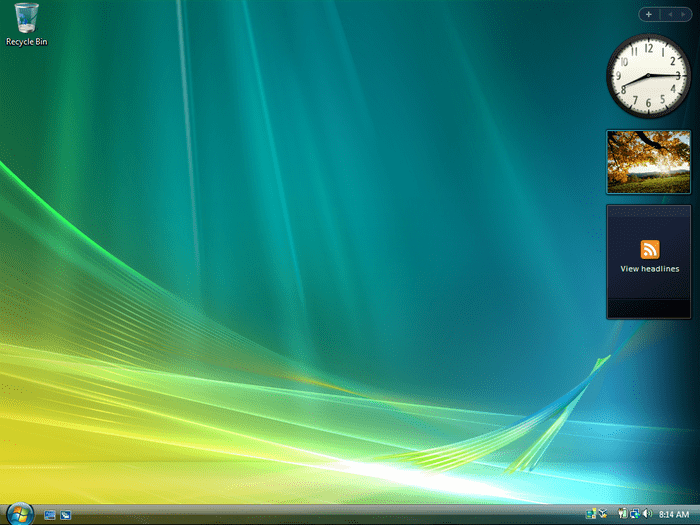Click the tray icon beside the Sidebar icon
This screenshot has height=525, width=700.
603,514
